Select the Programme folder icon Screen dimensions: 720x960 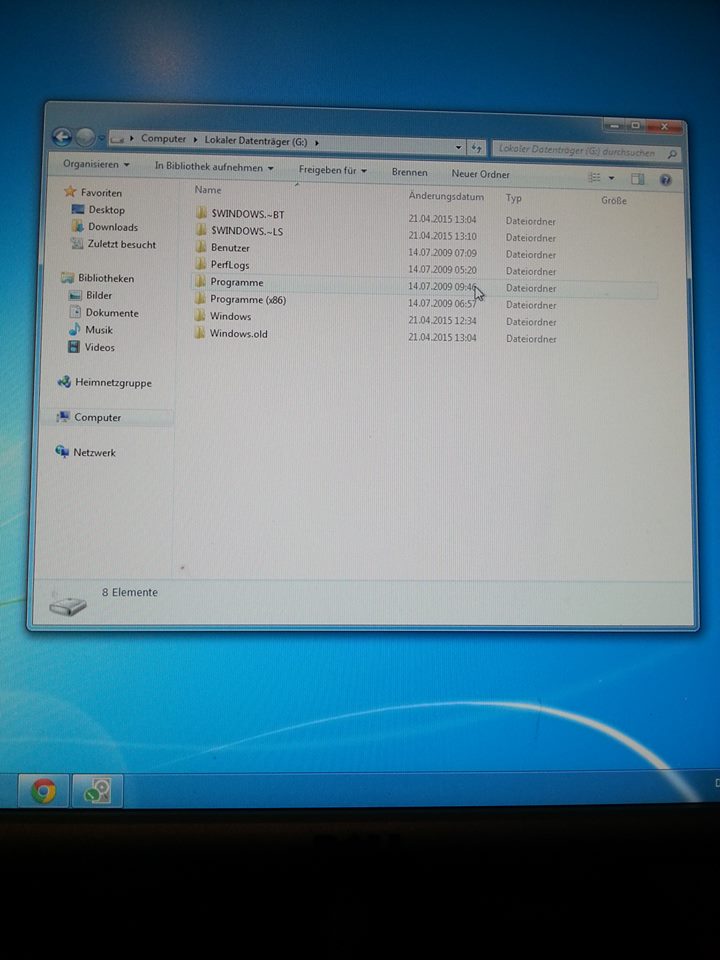coord(200,281)
